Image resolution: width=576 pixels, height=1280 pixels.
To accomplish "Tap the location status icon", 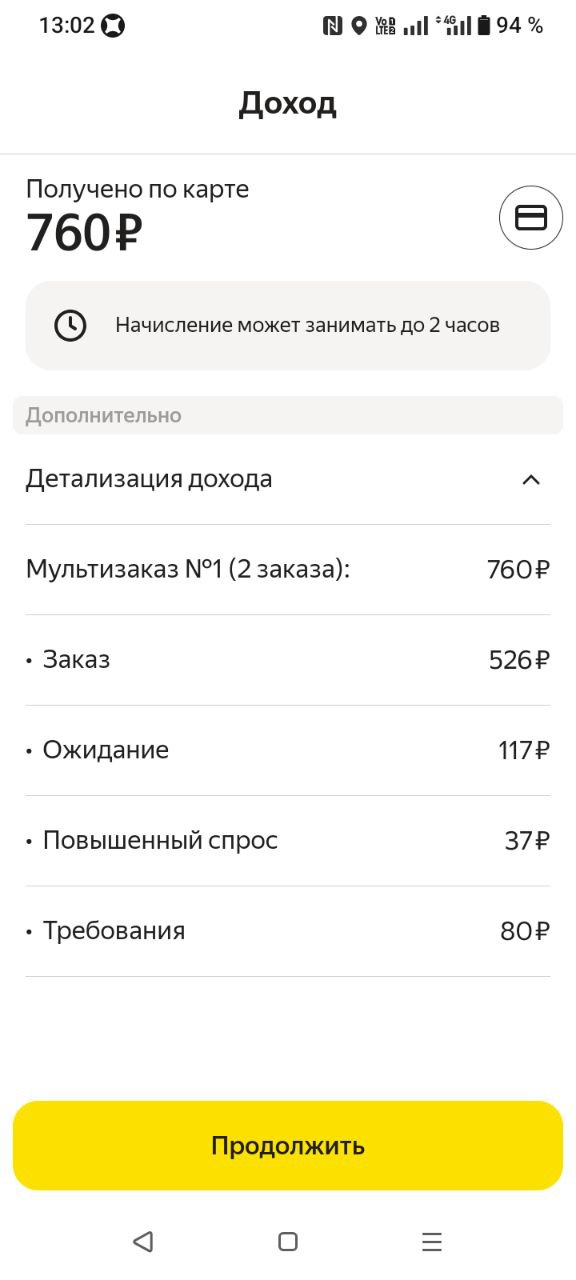I will (x=359, y=26).
